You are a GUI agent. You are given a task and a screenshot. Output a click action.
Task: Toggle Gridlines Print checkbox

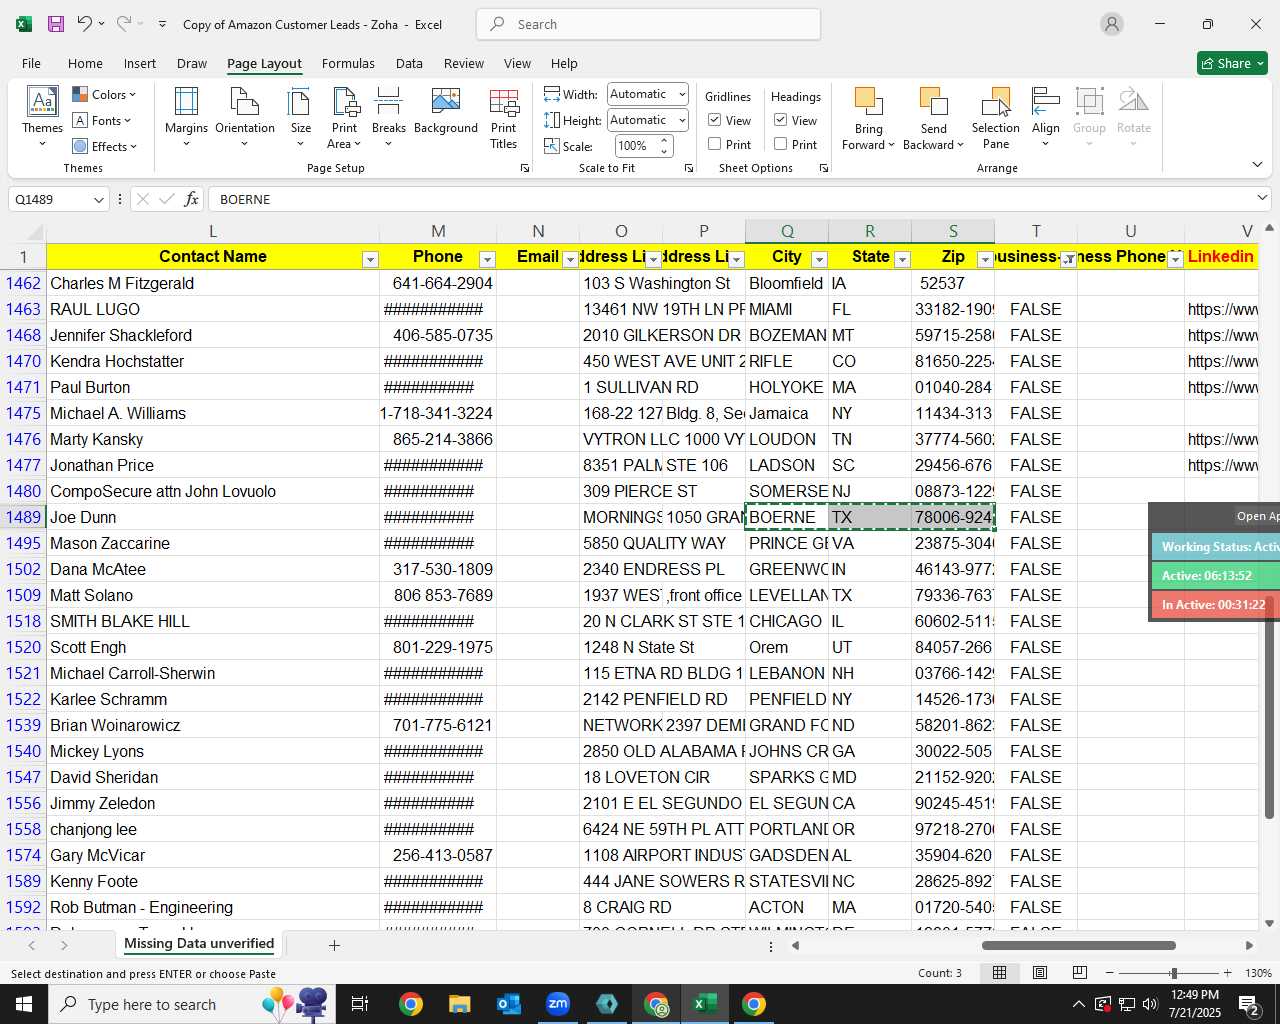point(715,144)
